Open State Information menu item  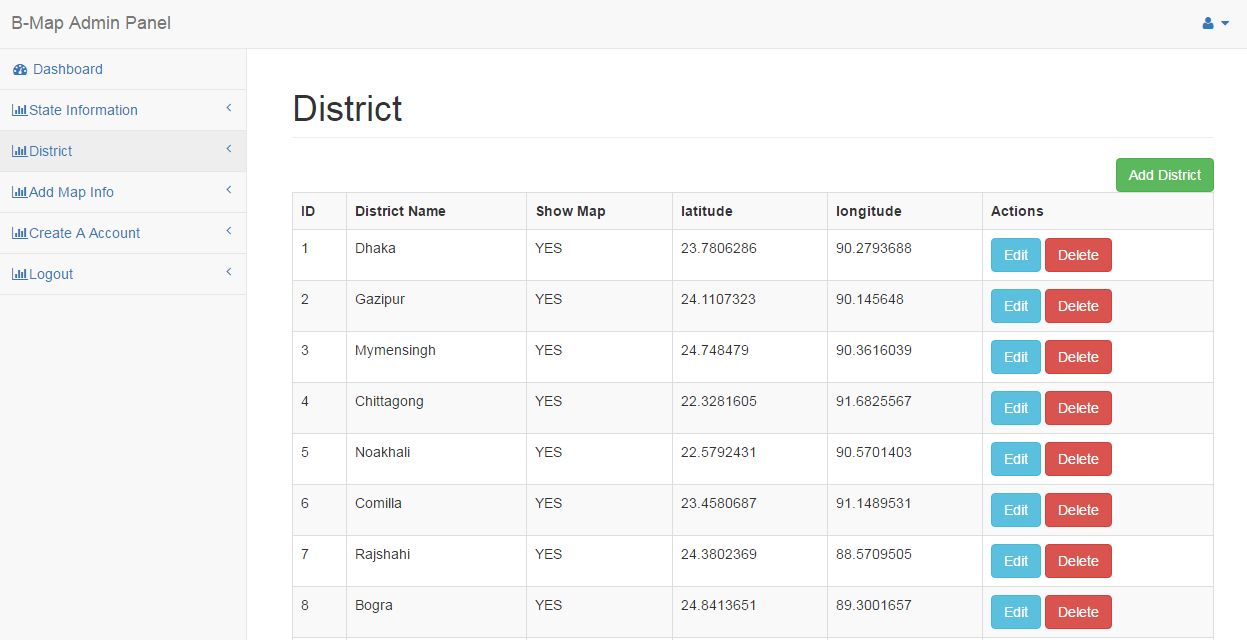123,110
